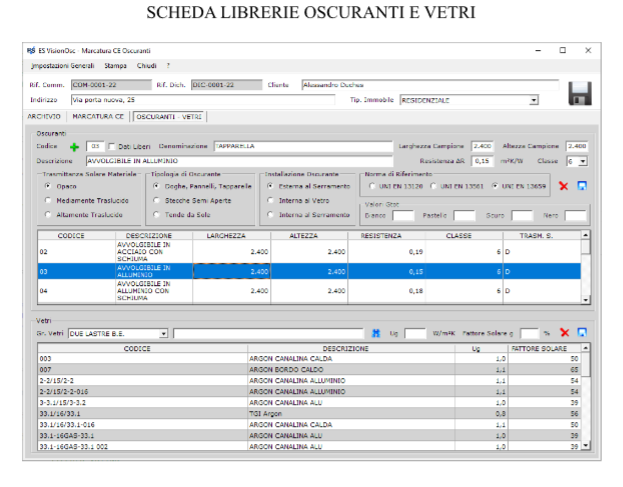Click the RESISTENZA column header
This screenshot has height=487, width=623.
[386, 236]
